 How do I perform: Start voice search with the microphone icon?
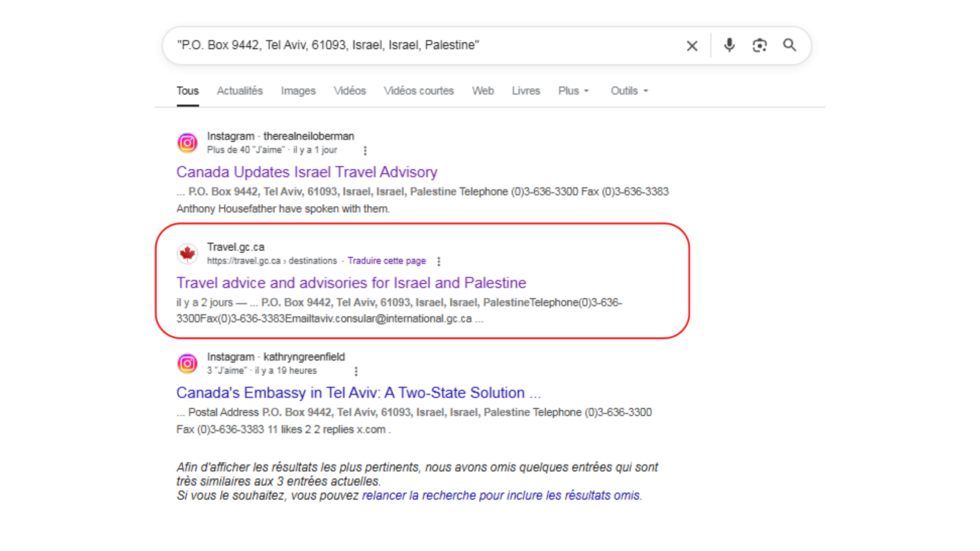729,45
